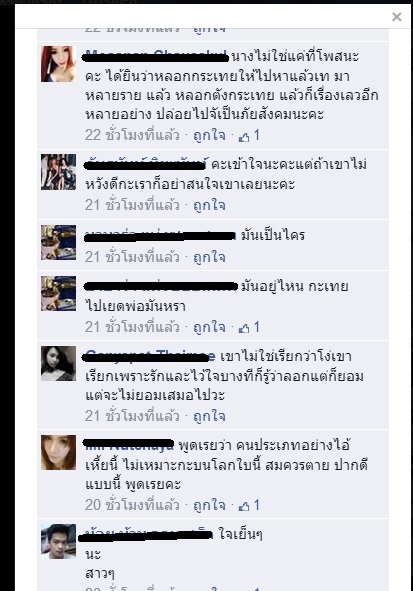
Task: Close the comments popup with the X
Action: [396, 17]
